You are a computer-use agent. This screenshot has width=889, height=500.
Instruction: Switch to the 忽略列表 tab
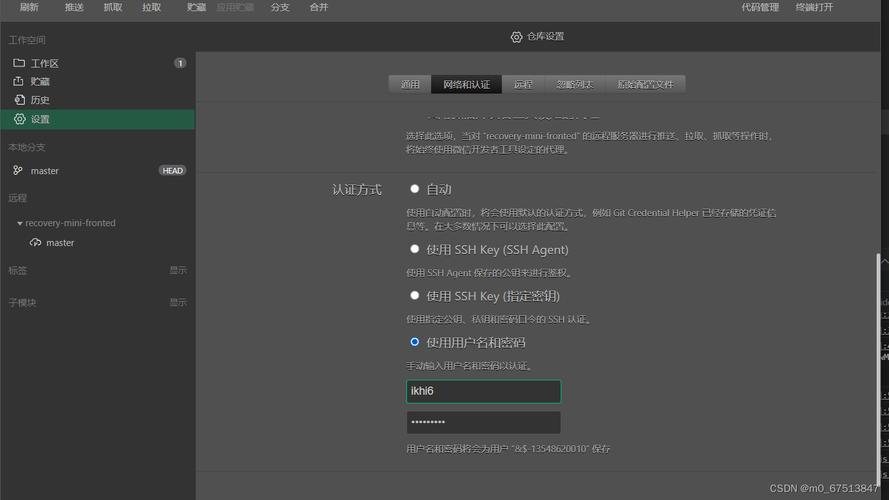(x=575, y=84)
